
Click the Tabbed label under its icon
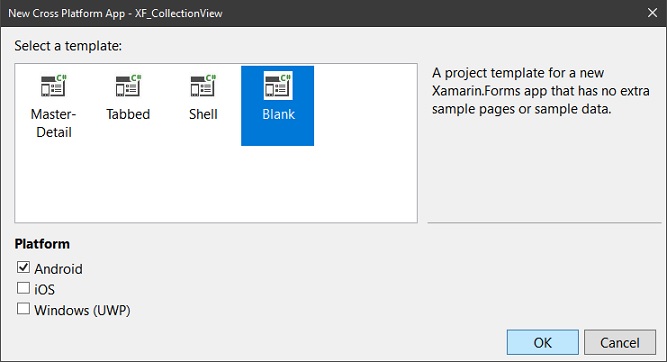128,114
